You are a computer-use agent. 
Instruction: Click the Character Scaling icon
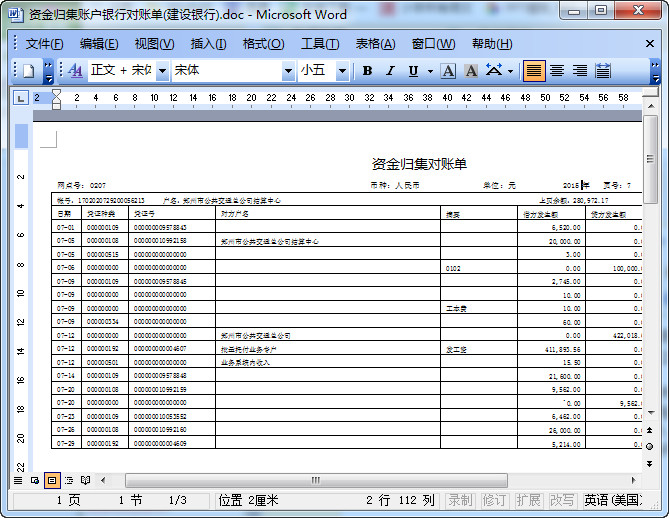(x=494, y=70)
